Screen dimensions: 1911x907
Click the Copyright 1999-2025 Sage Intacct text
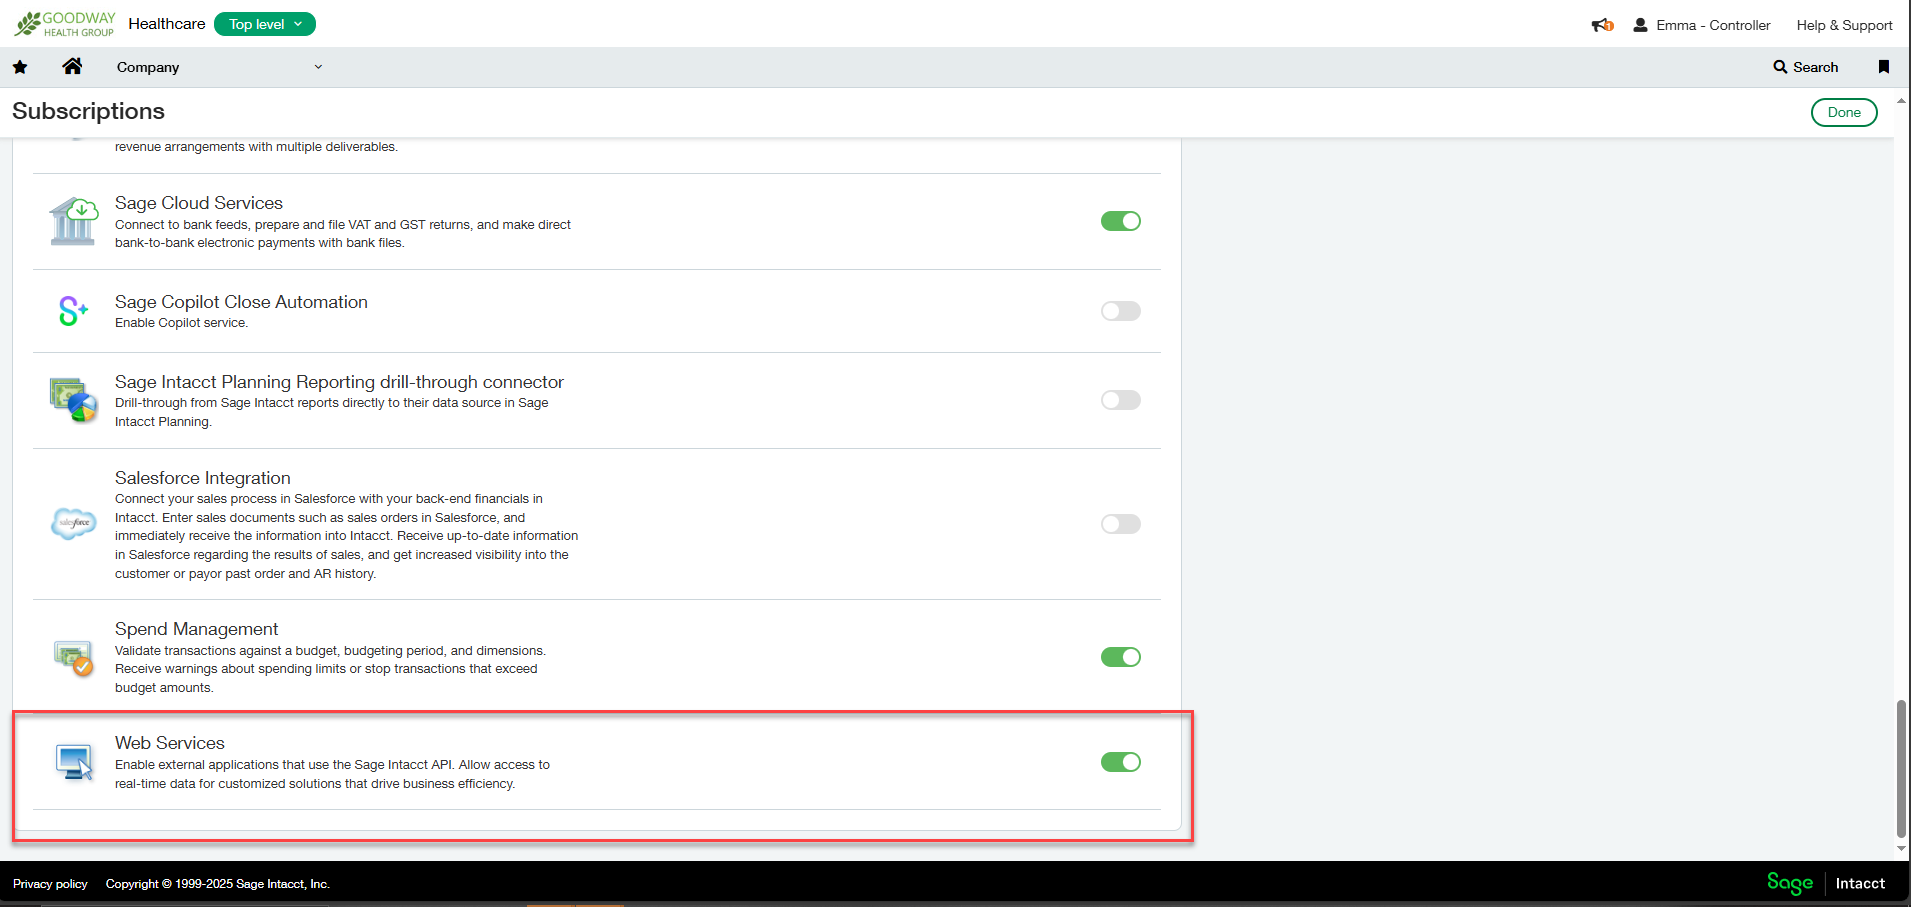[218, 884]
